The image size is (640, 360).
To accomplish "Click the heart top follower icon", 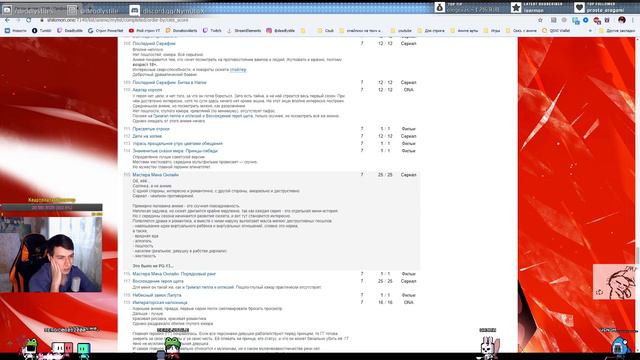I will [579, 7].
